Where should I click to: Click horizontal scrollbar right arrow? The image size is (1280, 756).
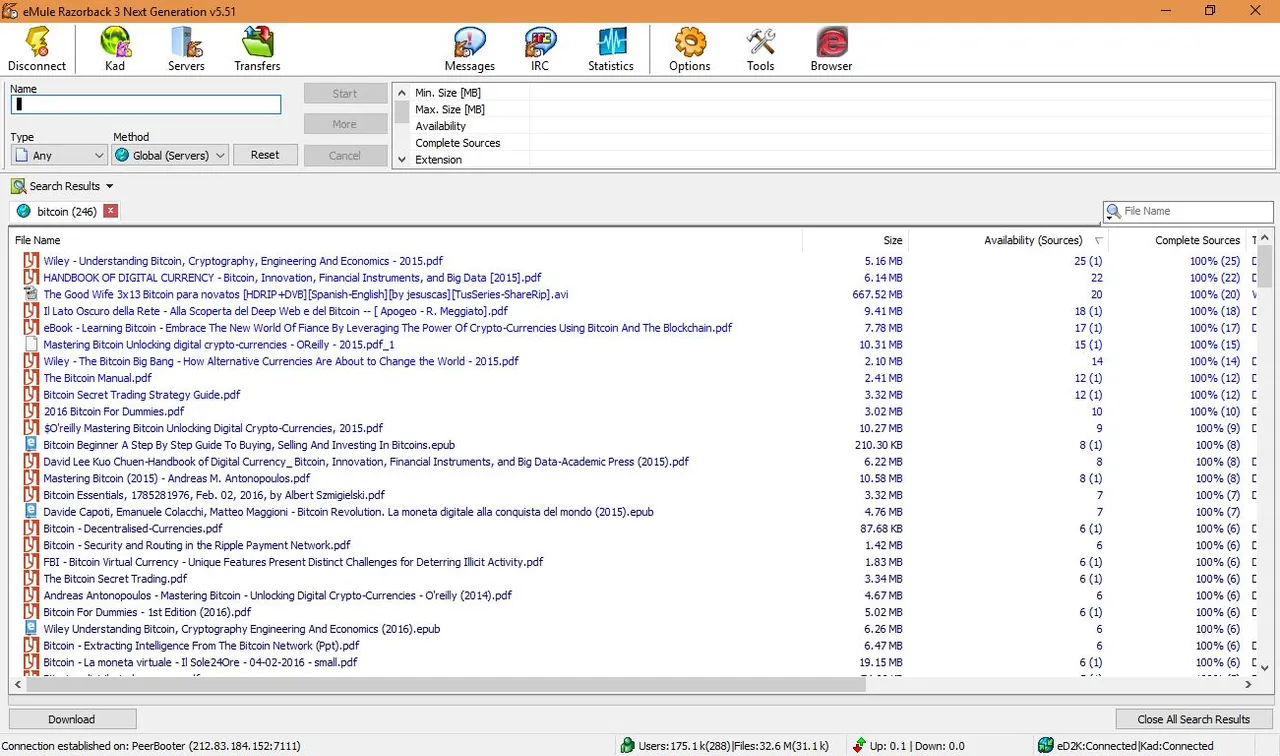1248,685
